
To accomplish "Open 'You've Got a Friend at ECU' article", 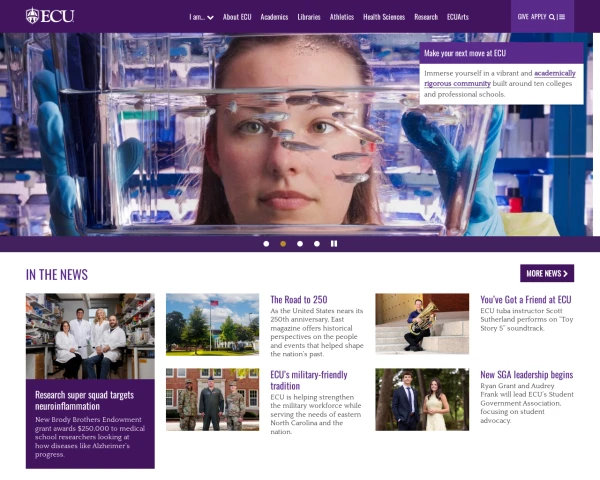I will tap(526, 300).
